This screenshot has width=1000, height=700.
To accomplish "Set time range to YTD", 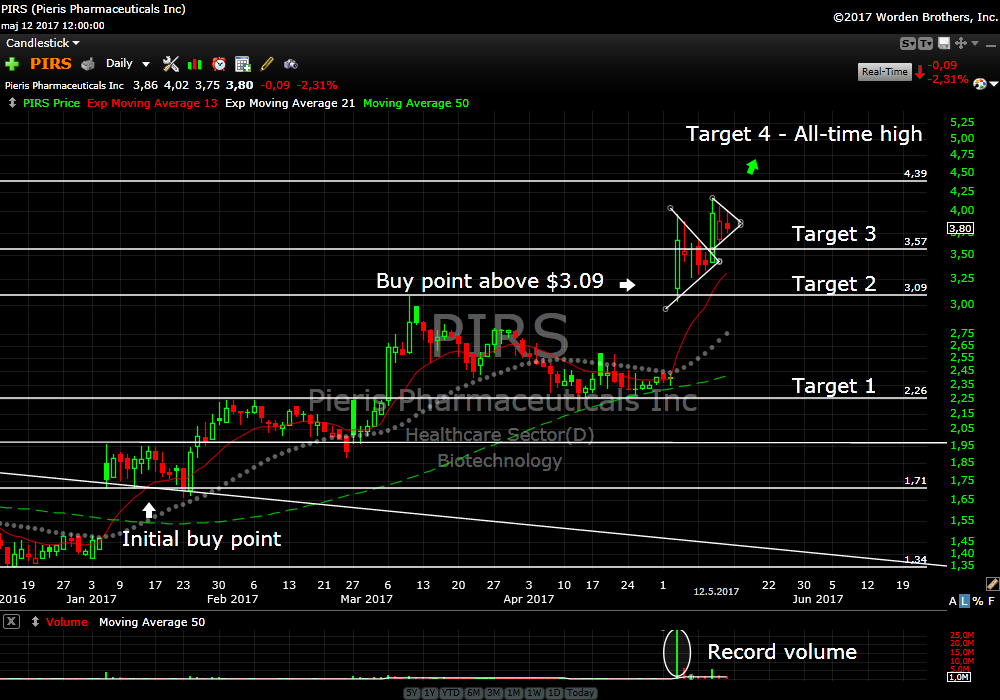I will [x=451, y=692].
